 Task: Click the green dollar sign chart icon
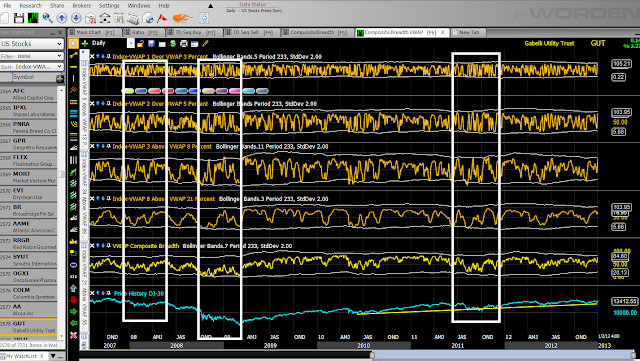point(173,44)
